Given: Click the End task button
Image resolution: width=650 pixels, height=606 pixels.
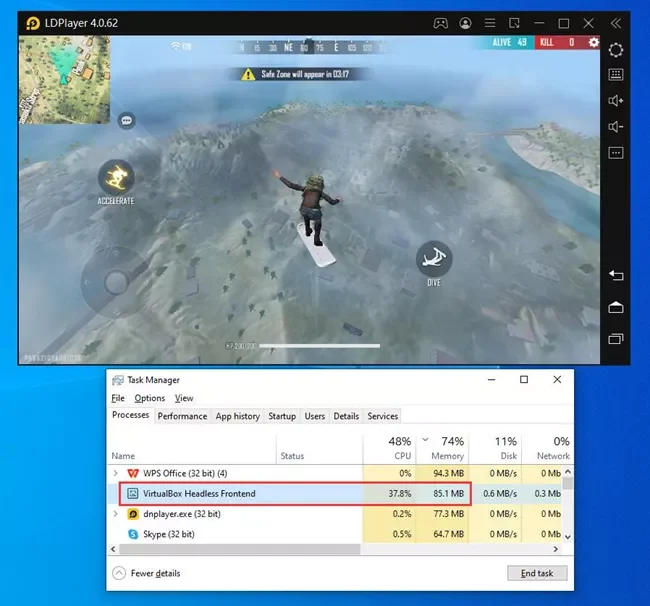Looking at the screenshot, I should point(537,573).
